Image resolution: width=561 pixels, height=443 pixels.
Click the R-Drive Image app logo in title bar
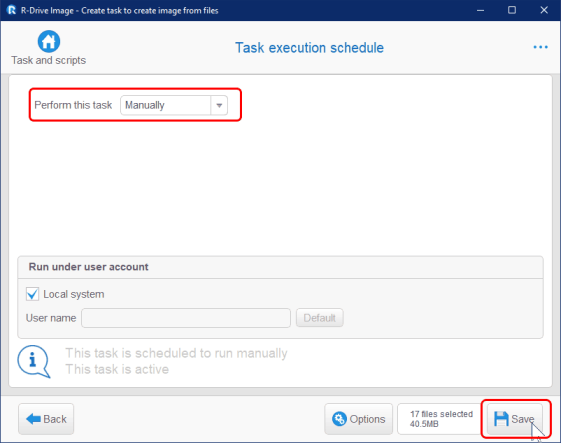point(11,10)
